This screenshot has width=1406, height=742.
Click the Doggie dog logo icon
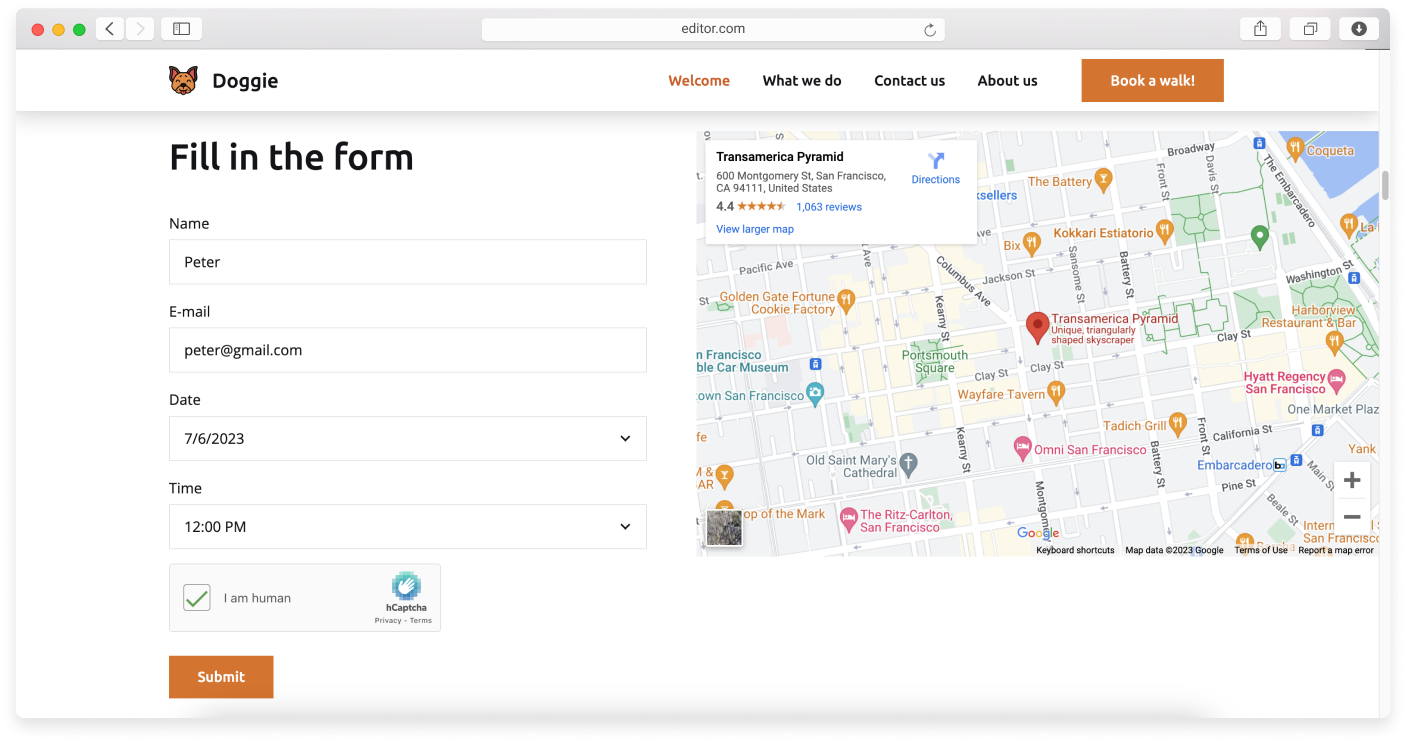pyautogui.click(x=183, y=81)
